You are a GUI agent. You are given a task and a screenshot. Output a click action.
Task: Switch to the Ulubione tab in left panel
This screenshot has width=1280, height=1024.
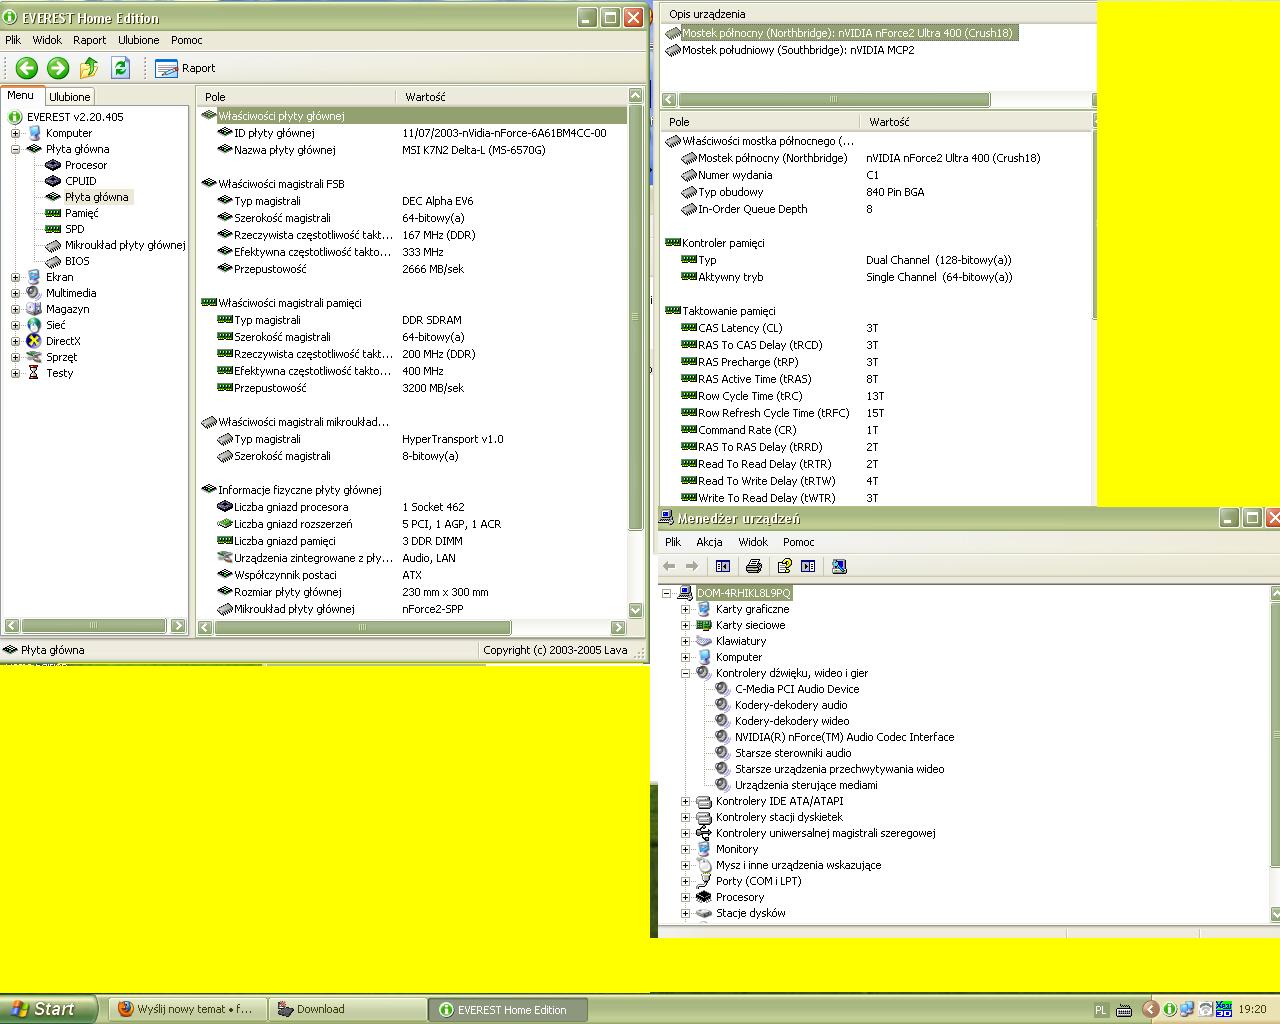pos(70,97)
